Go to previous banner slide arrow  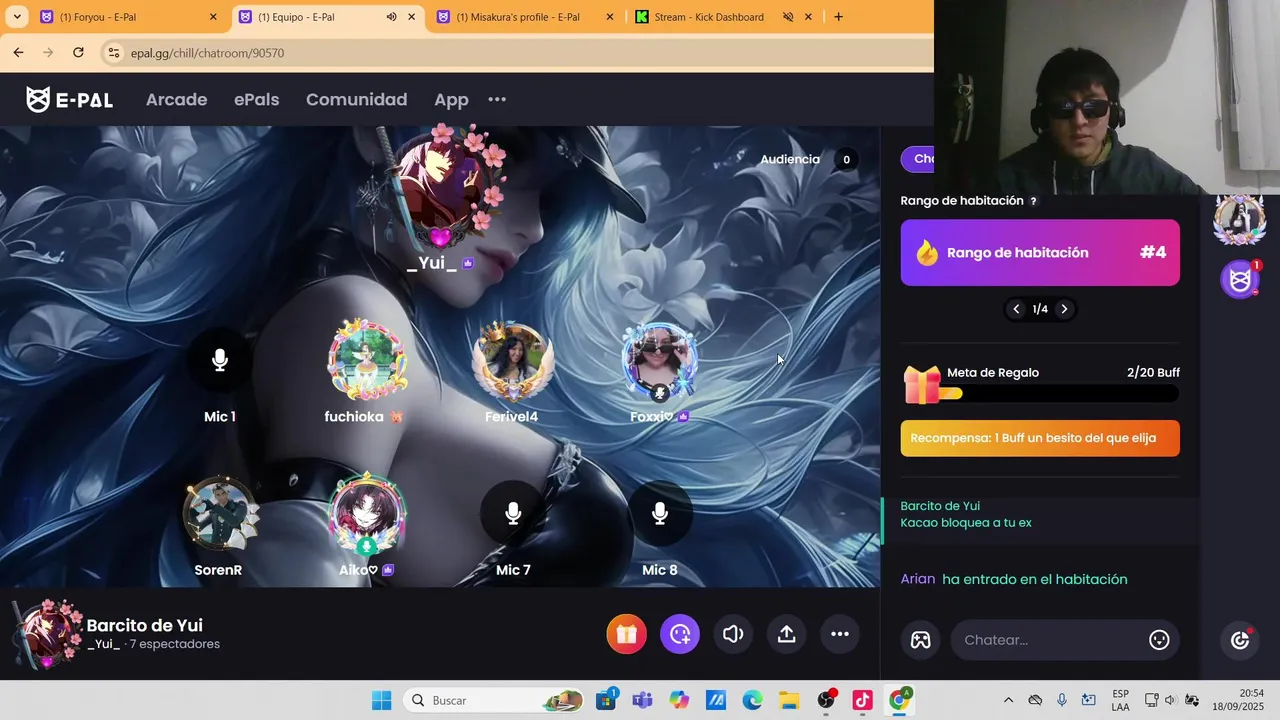coord(1016,309)
